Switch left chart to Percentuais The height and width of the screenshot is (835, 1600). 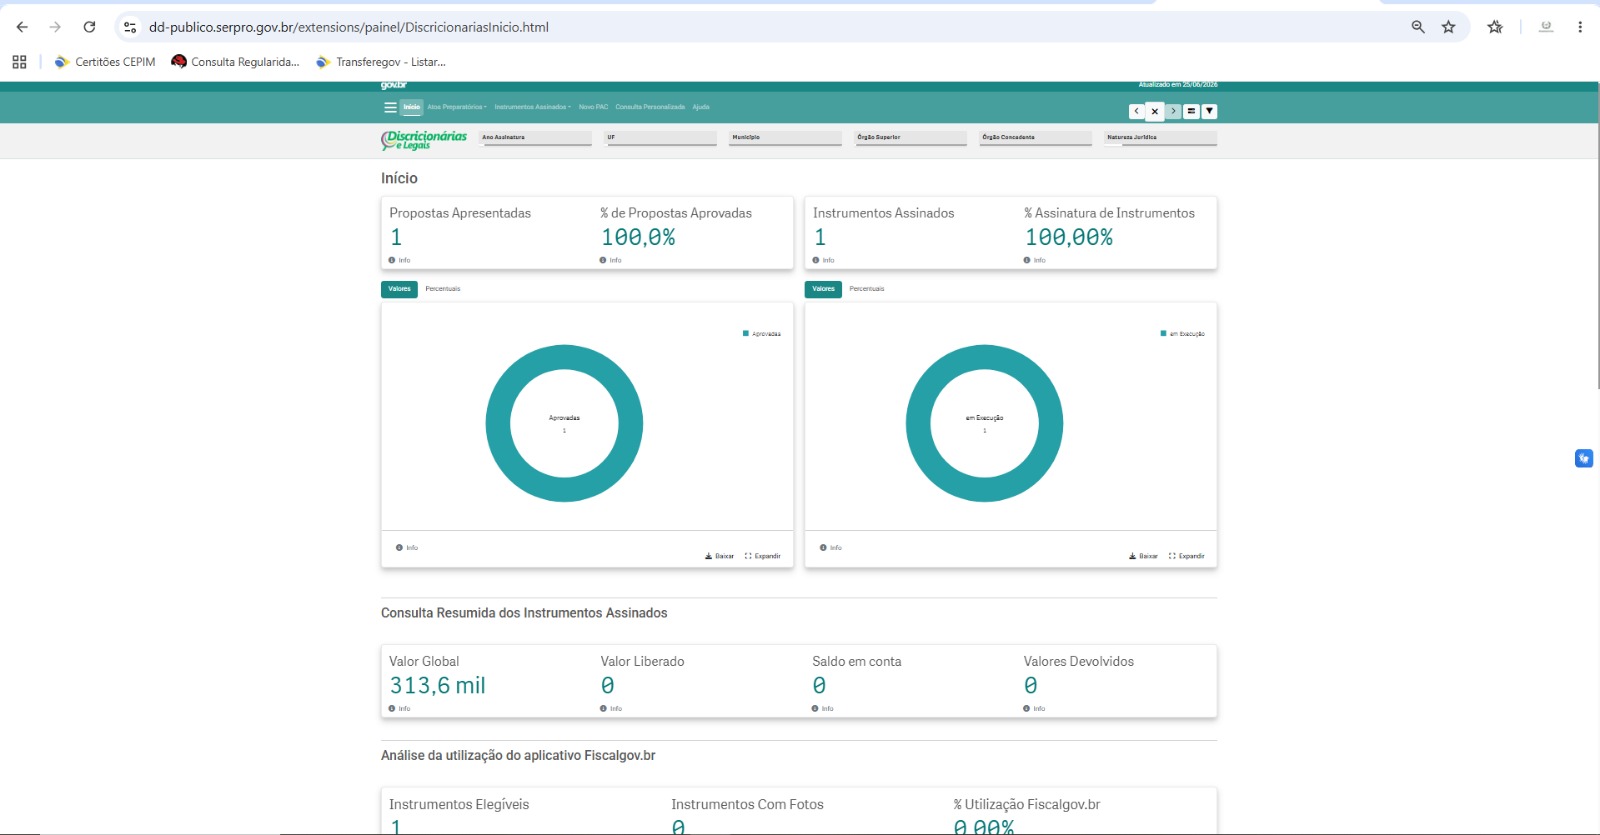(443, 289)
